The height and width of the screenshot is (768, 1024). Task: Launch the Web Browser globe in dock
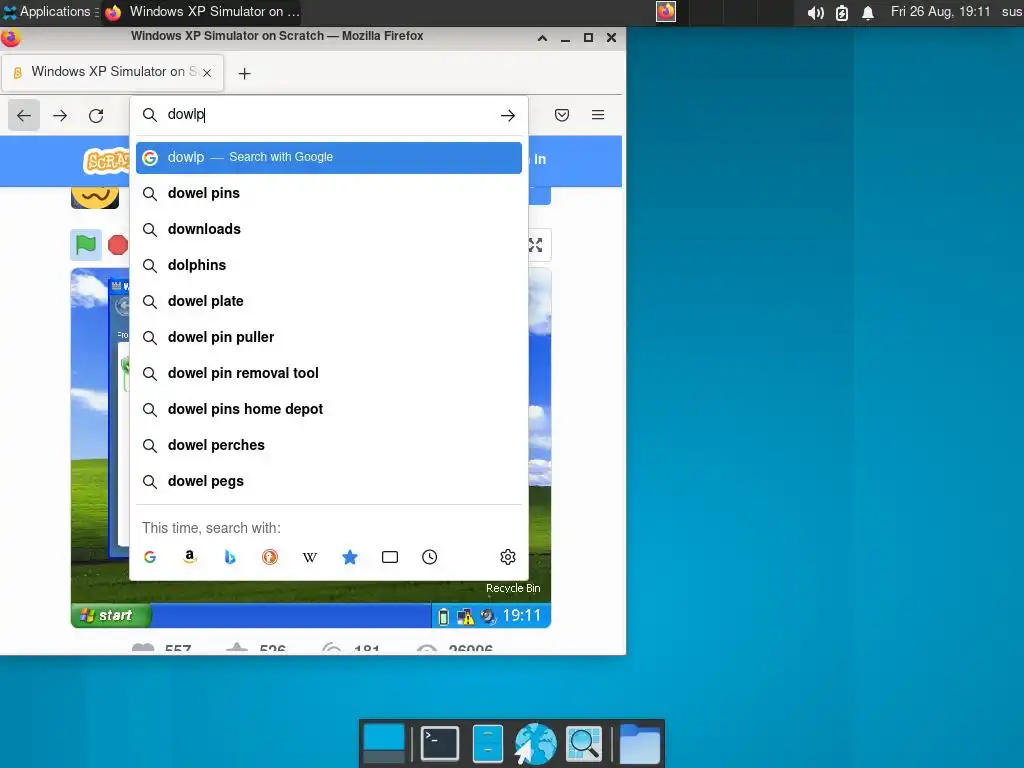pyautogui.click(x=536, y=744)
